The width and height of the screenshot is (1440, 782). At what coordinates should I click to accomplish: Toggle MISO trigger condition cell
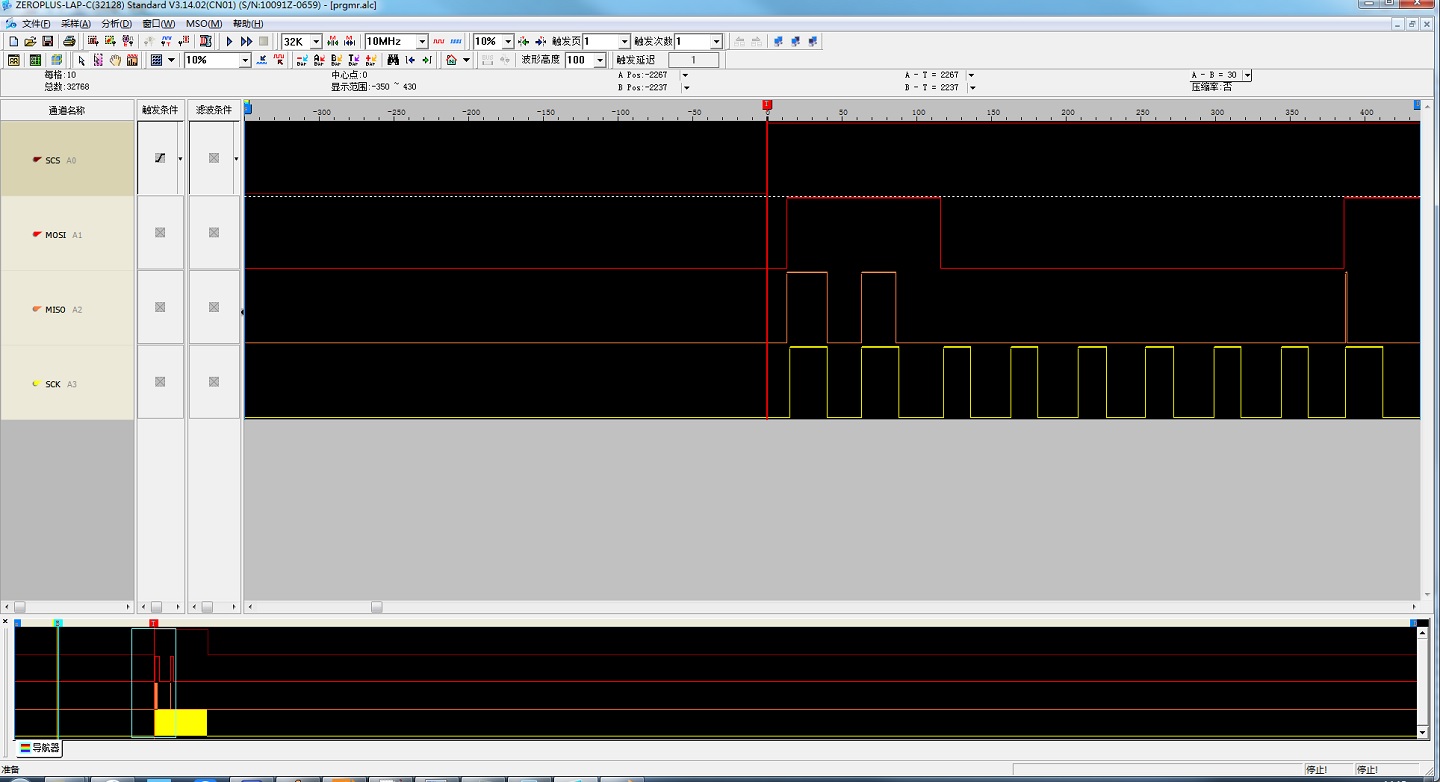tap(160, 307)
